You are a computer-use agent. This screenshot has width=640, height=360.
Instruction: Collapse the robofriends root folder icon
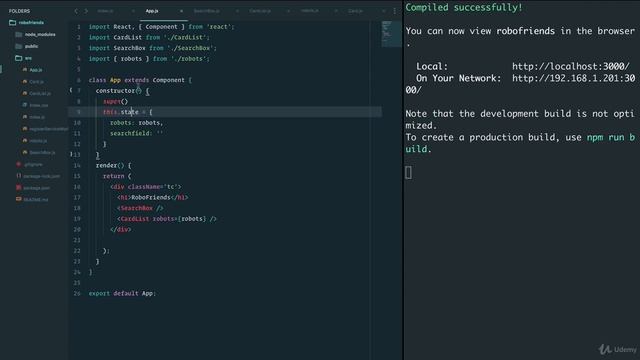[13, 22]
